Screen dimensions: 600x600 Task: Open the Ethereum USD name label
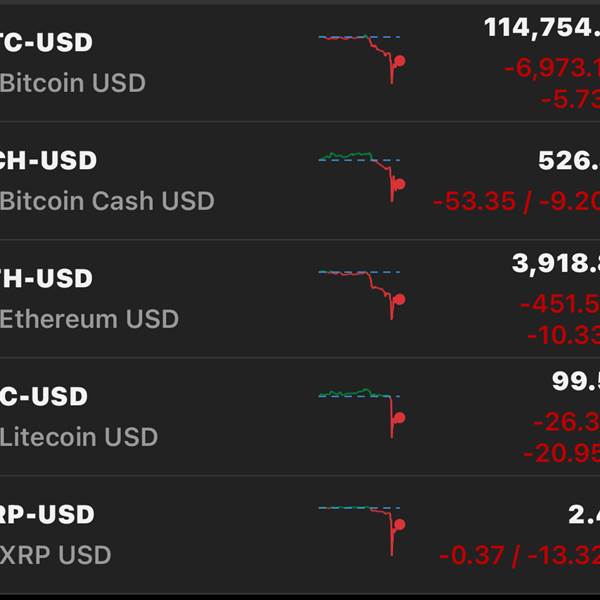click(89, 319)
